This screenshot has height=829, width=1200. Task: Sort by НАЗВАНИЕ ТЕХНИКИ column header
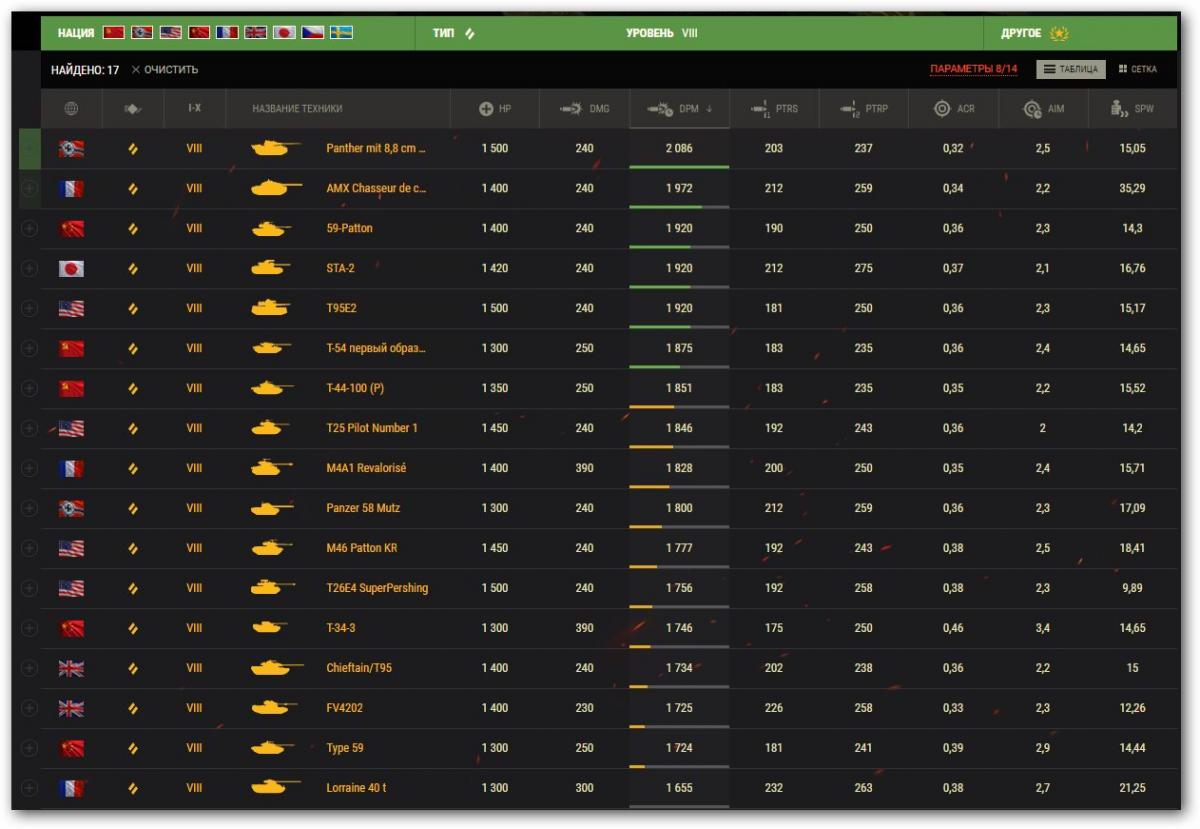tap(297, 108)
